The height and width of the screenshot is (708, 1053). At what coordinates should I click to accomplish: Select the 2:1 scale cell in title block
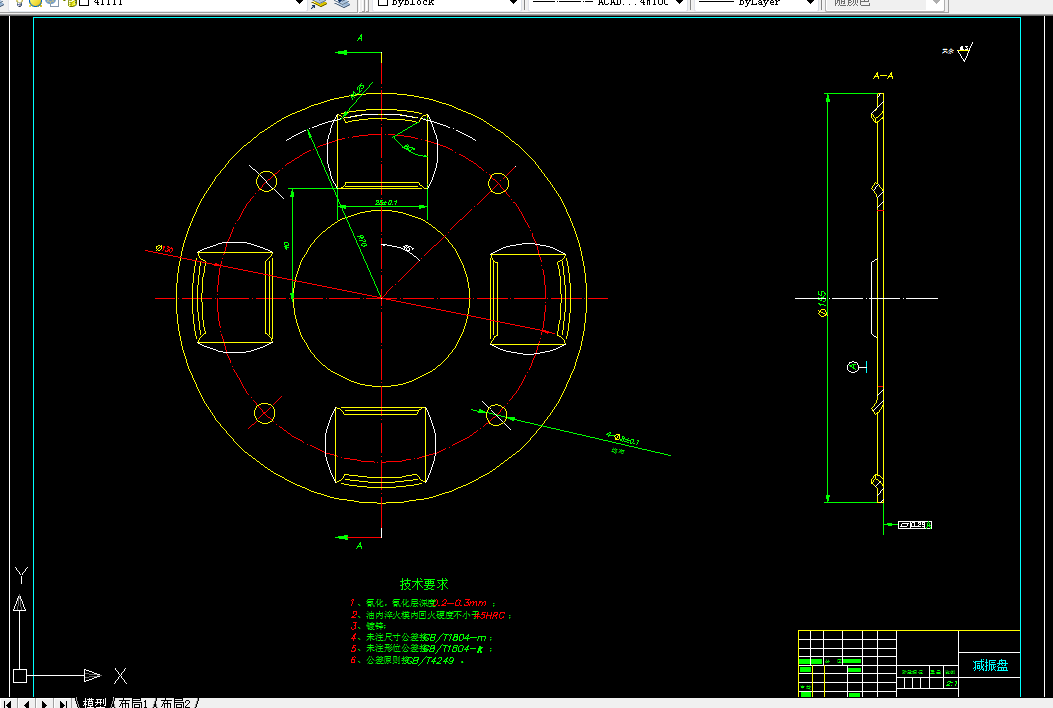951,683
